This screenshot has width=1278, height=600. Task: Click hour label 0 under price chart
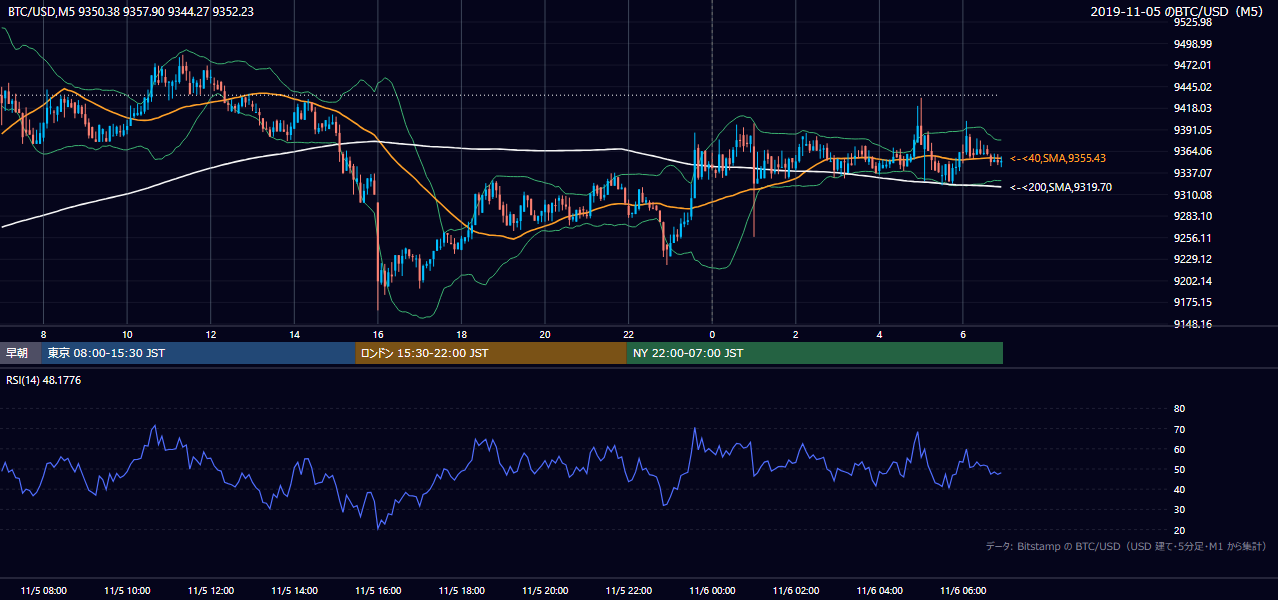click(x=712, y=334)
